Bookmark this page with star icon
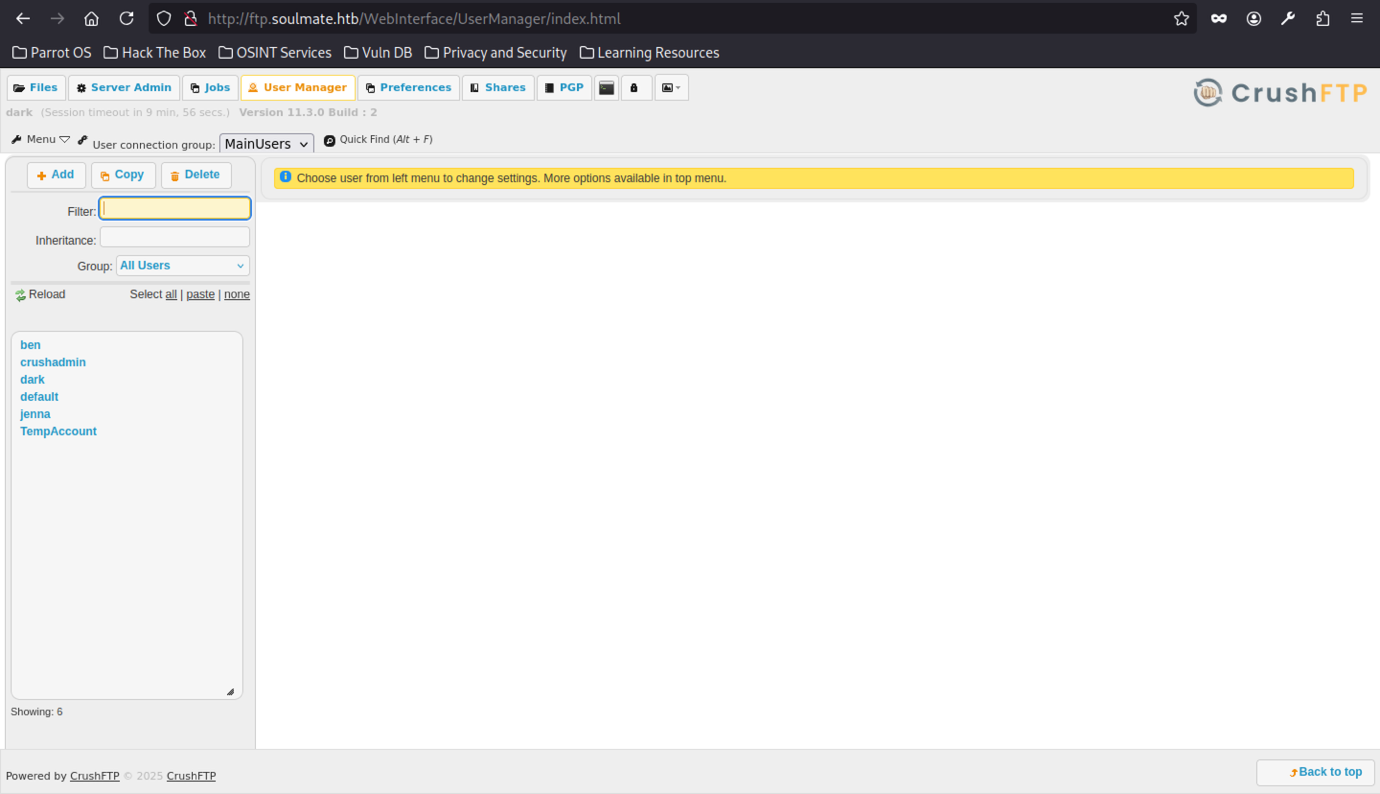The image size is (1380, 794). [x=1181, y=19]
